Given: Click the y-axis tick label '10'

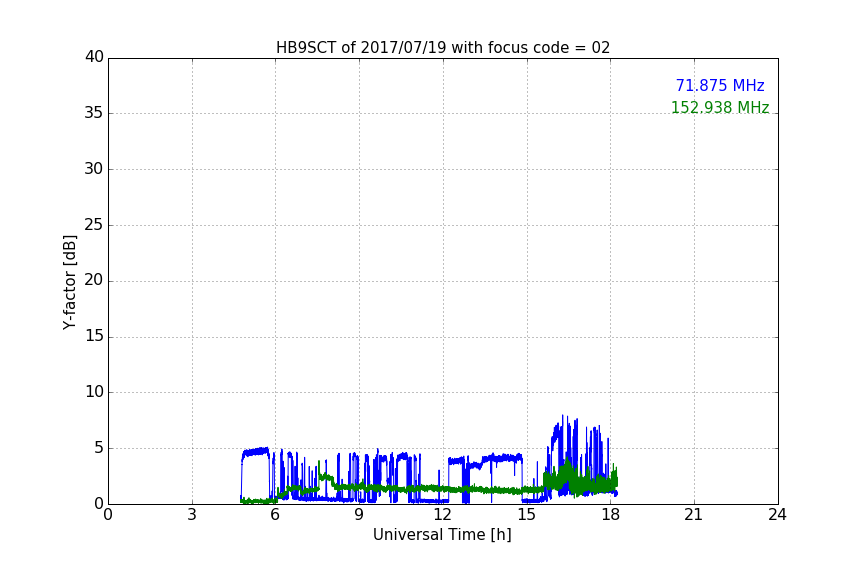Looking at the screenshot, I should click(x=94, y=392).
